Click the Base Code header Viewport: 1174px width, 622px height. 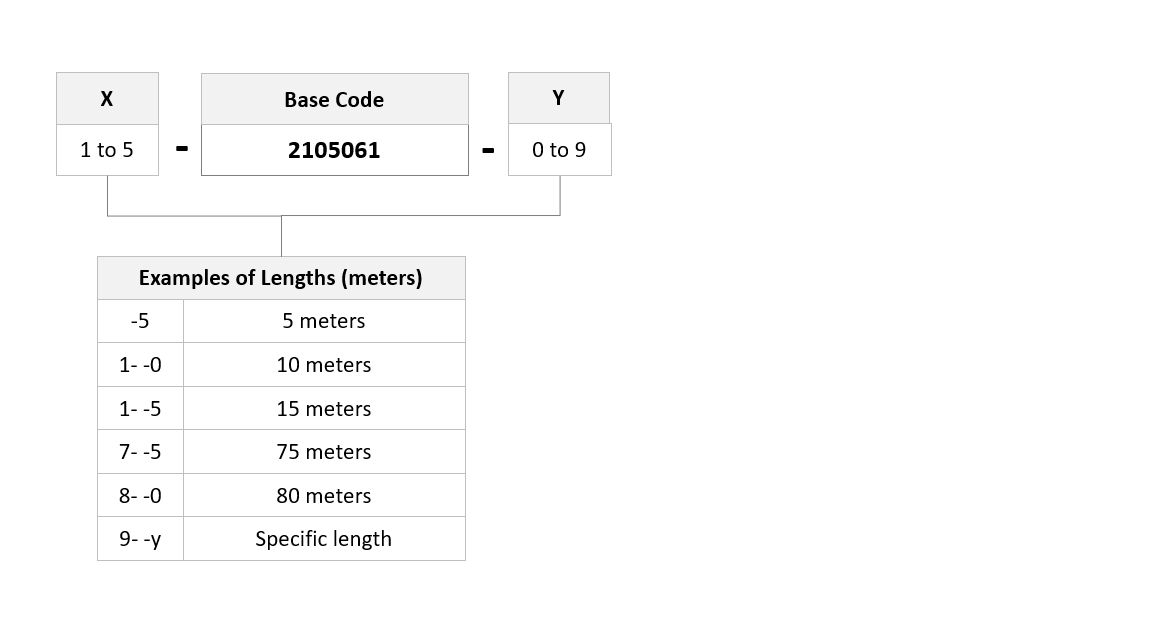(x=335, y=100)
